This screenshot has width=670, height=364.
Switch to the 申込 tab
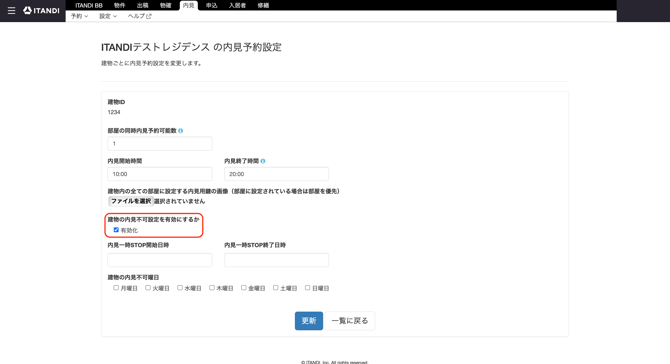pos(212,5)
